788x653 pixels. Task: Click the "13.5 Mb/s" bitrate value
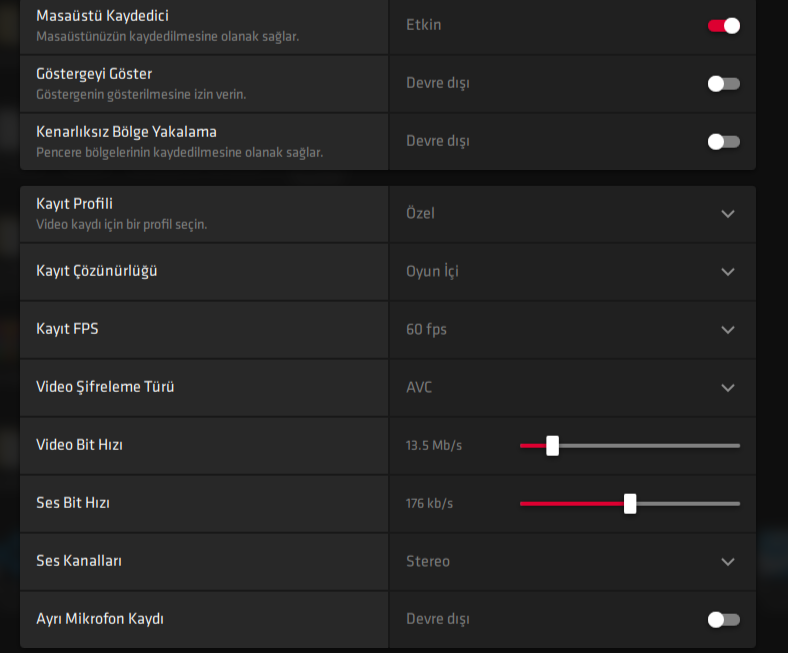tap(434, 446)
